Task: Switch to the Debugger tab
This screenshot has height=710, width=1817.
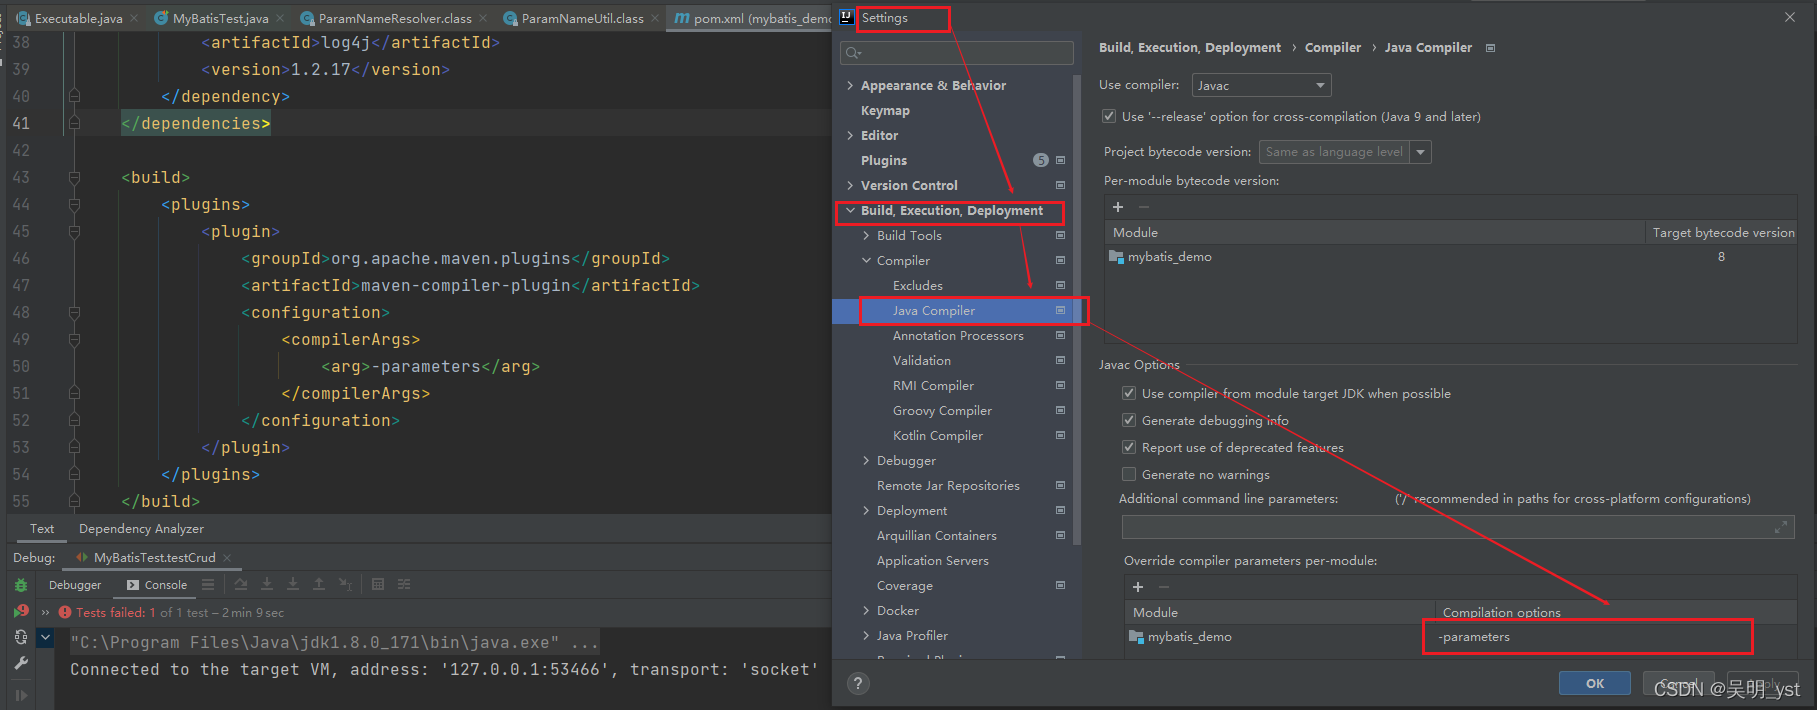Action: tap(75, 585)
